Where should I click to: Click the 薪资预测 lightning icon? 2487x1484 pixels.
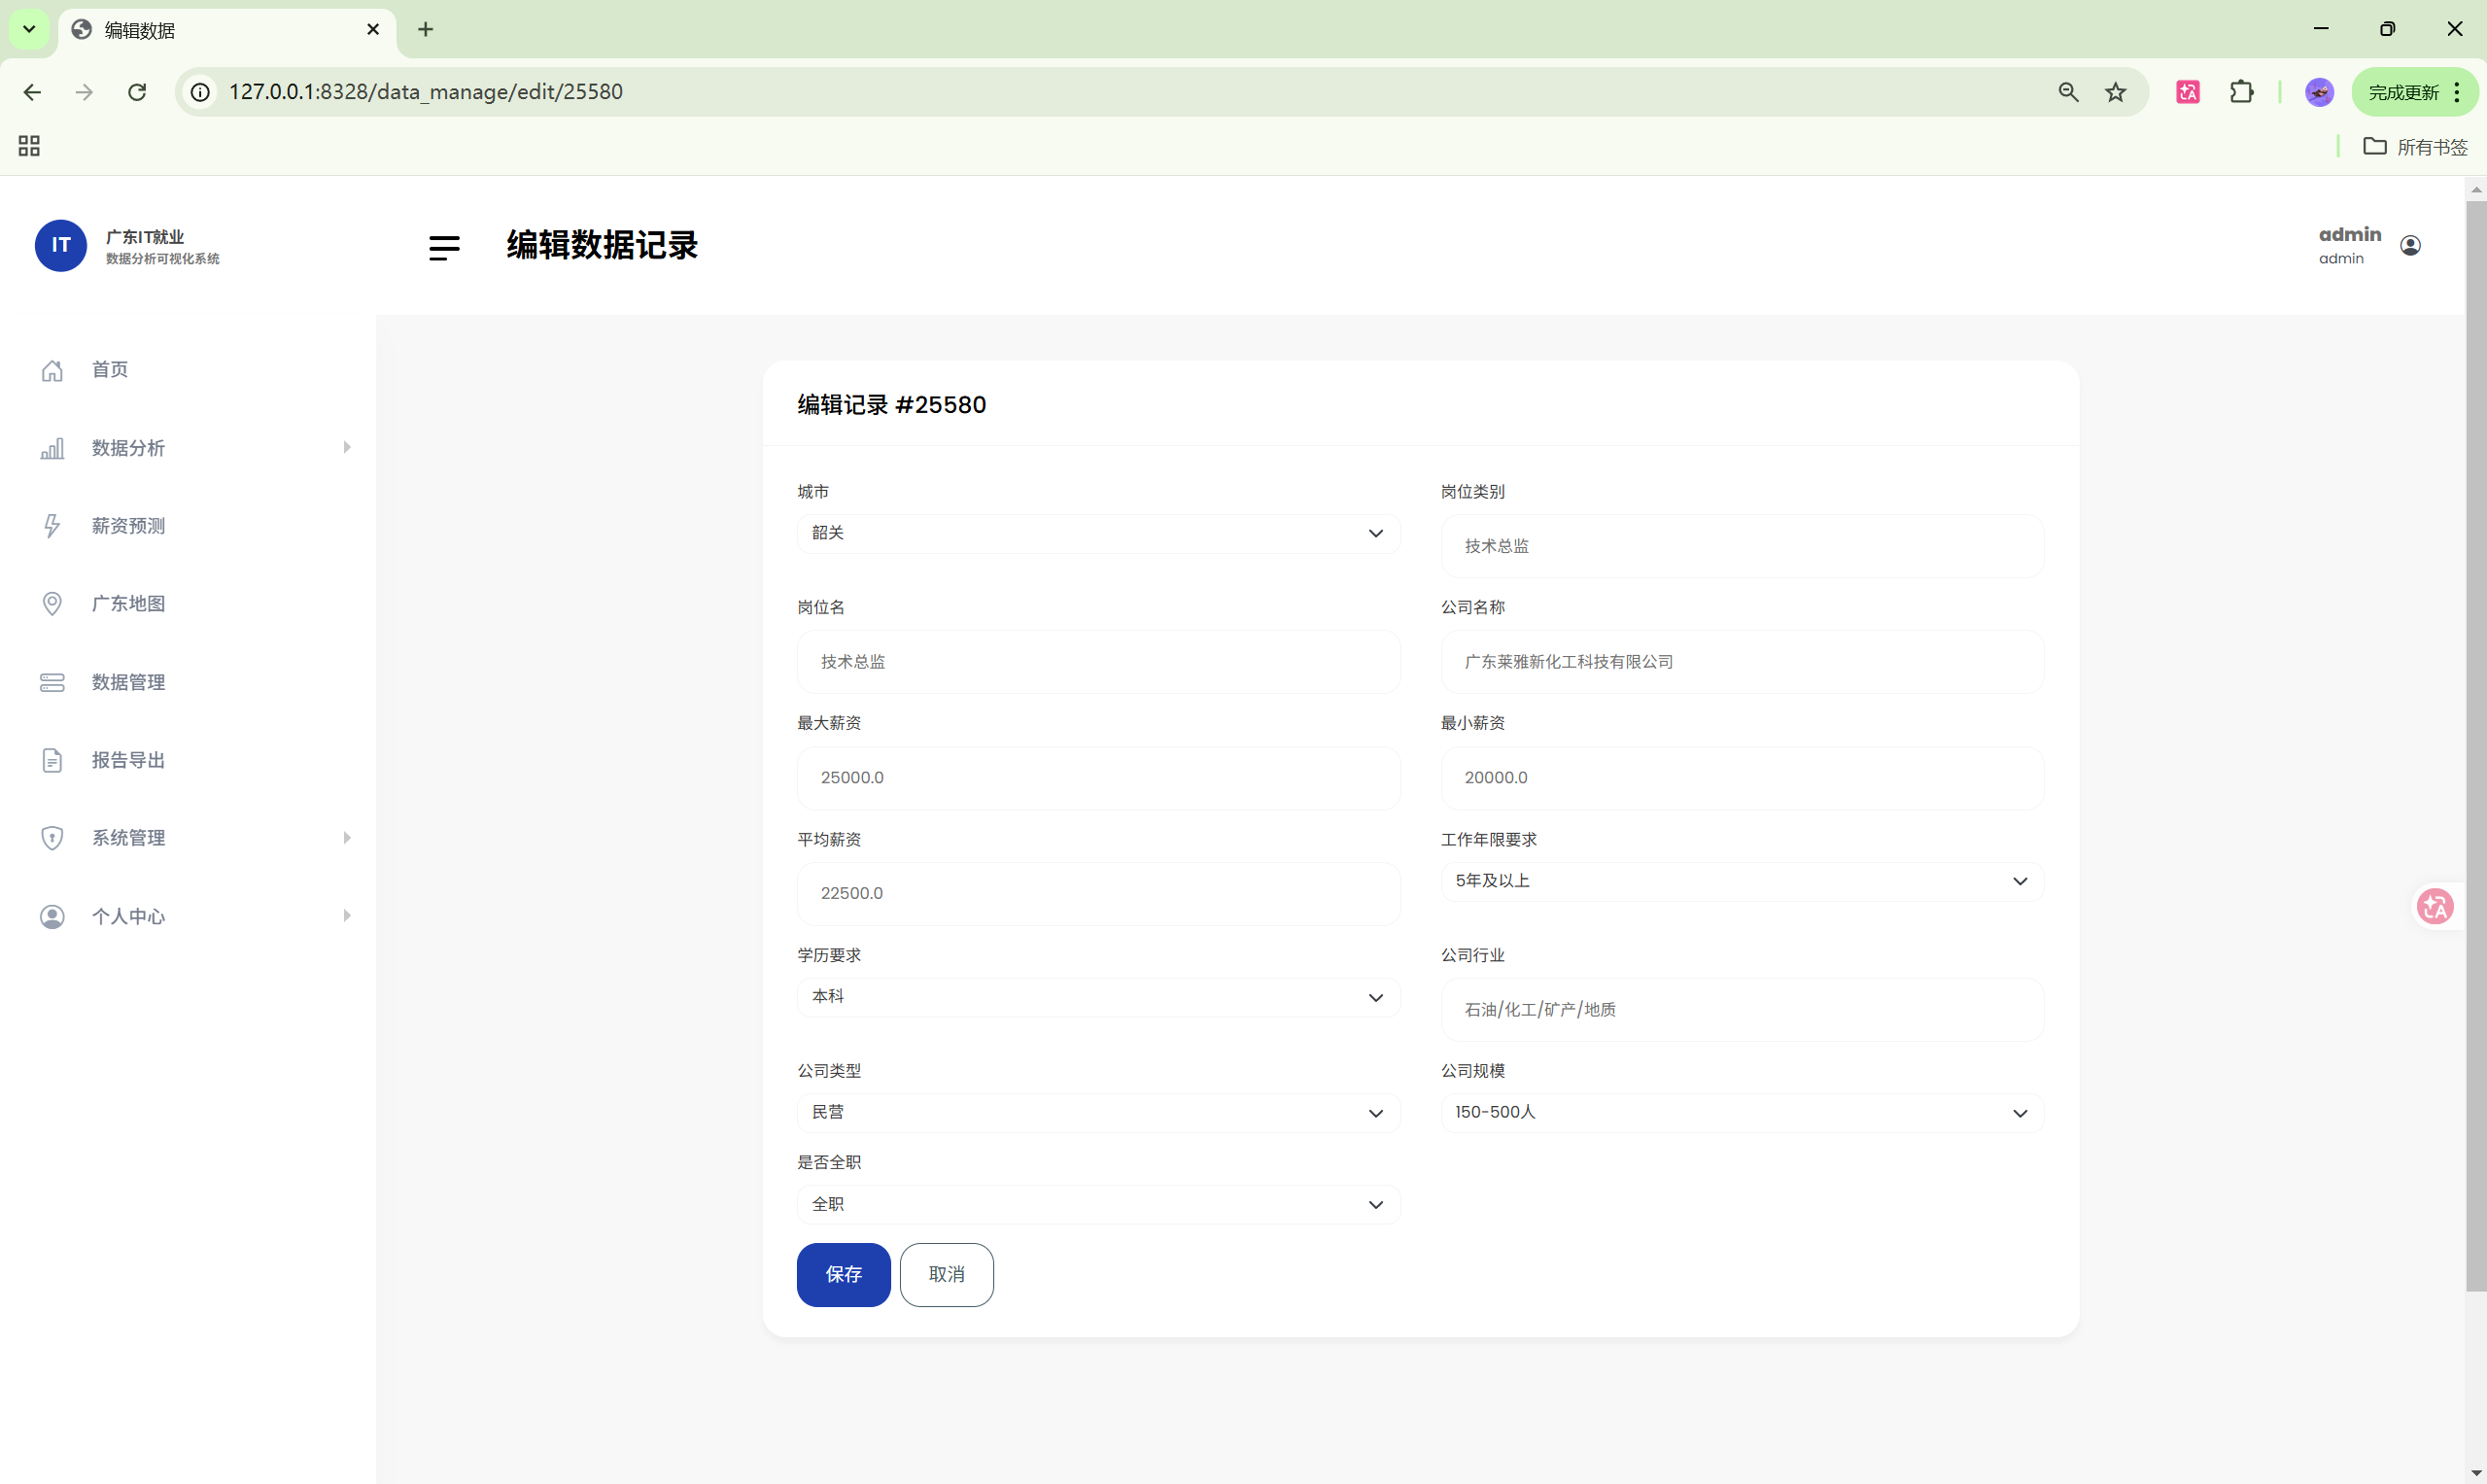coord(52,525)
